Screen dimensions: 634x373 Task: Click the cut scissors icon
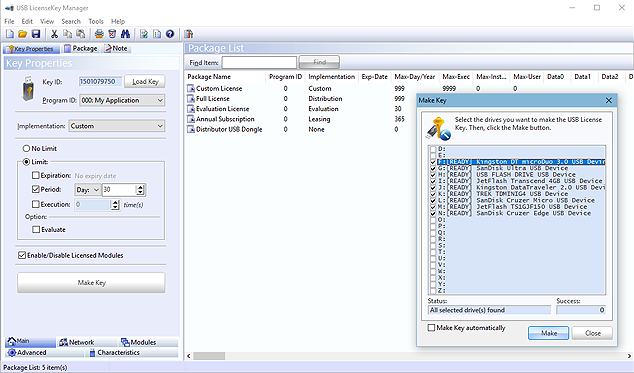tap(54, 34)
